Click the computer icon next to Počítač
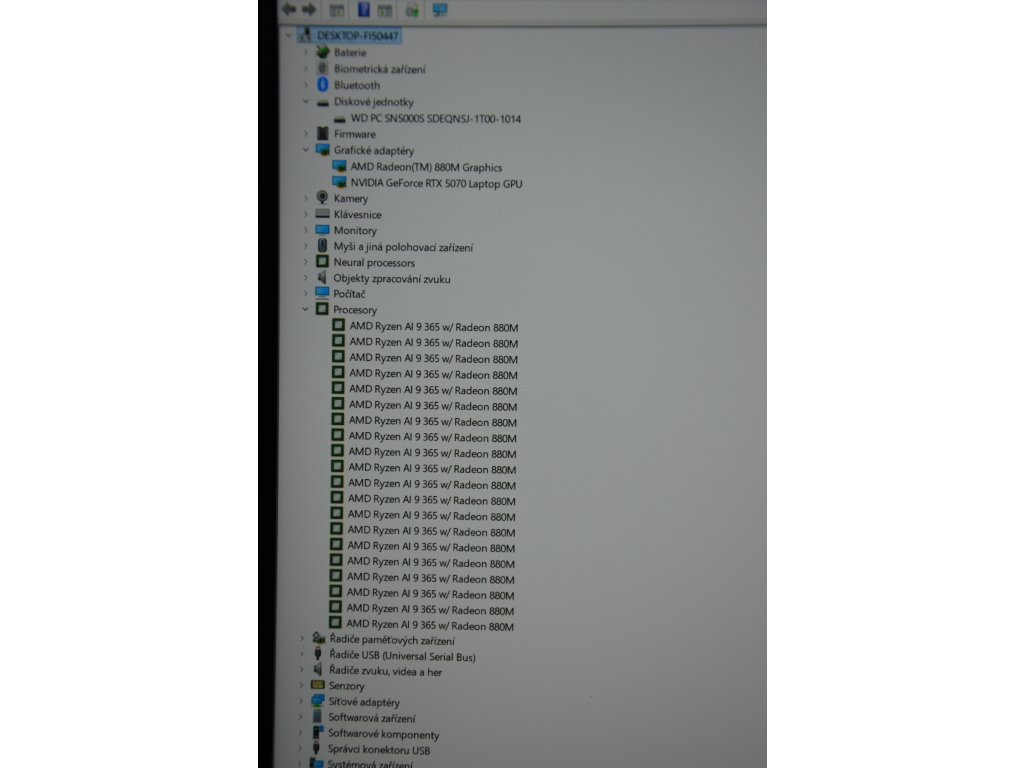Image resolution: width=1024 pixels, height=768 pixels. 322,293
